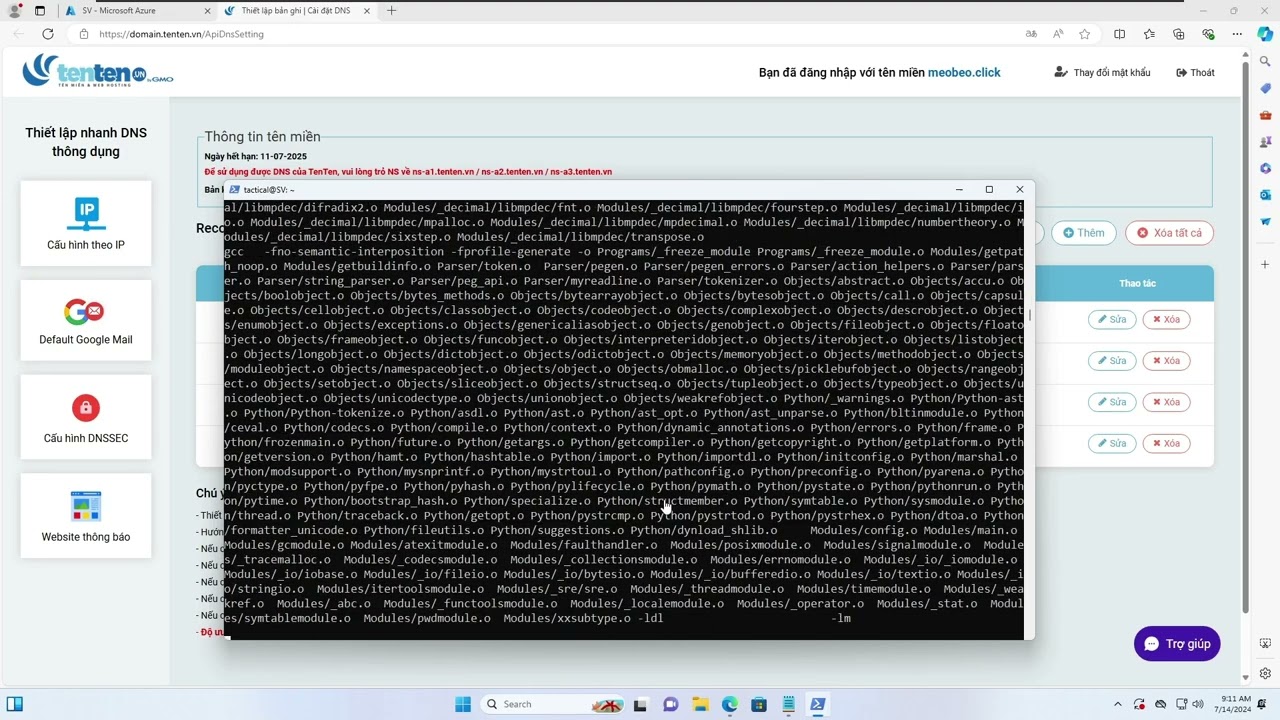Open Browser essentials heart icon
1280x720 pixels.
pos(1208,34)
